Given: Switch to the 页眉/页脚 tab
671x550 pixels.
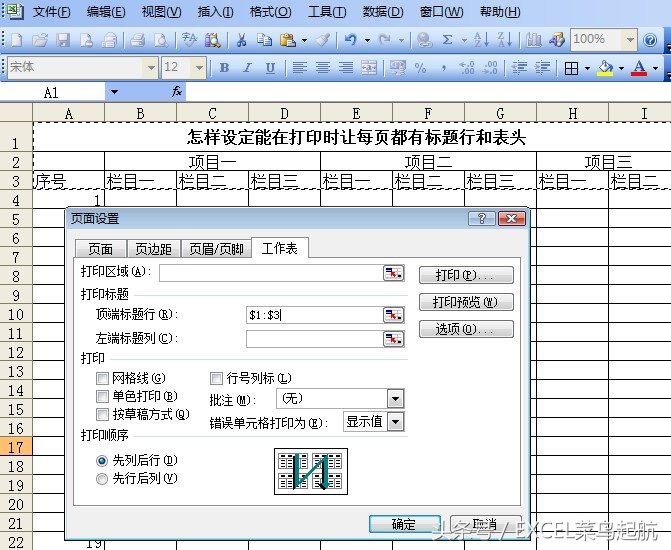Looking at the screenshot, I should coord(217,249).
